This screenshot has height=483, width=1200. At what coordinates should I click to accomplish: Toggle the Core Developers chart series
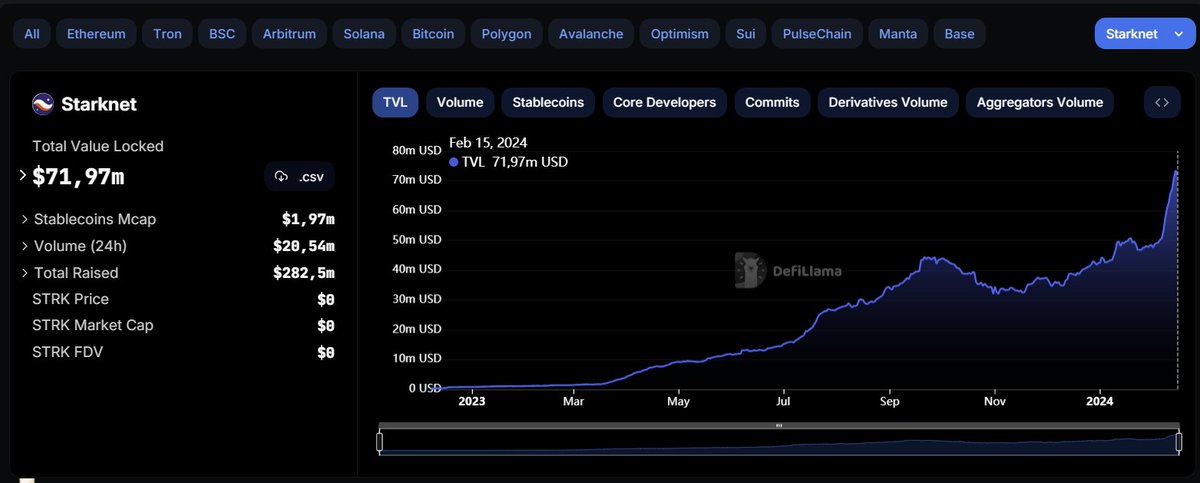point(665,102)
